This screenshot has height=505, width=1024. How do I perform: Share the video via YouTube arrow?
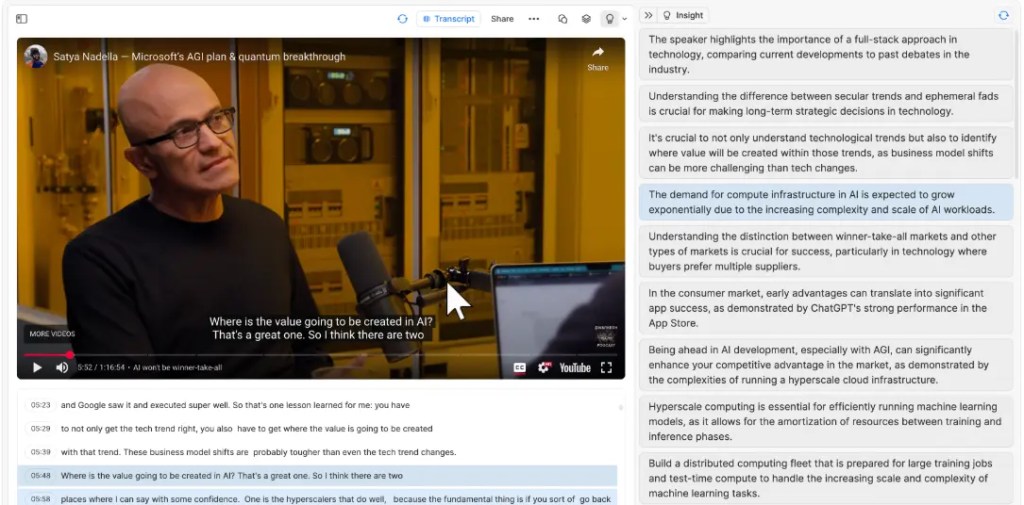tap(598, 58)
